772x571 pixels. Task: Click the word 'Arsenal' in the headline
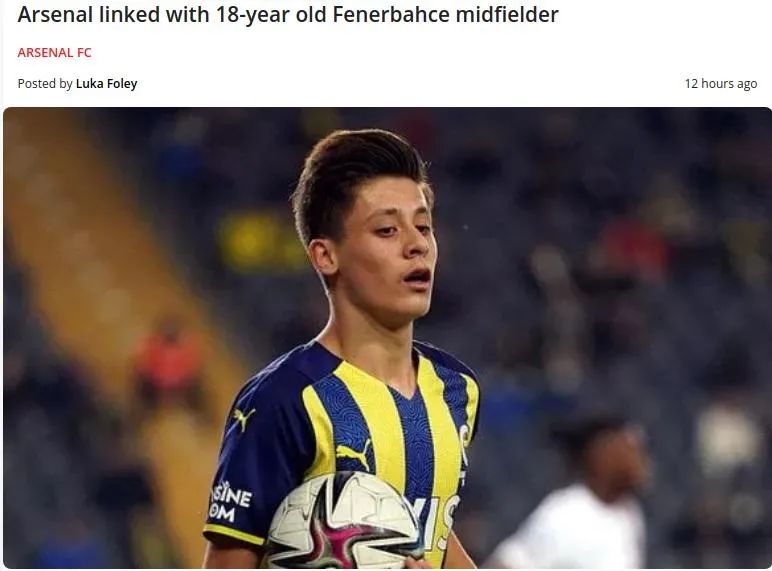(x=55, y=14)
